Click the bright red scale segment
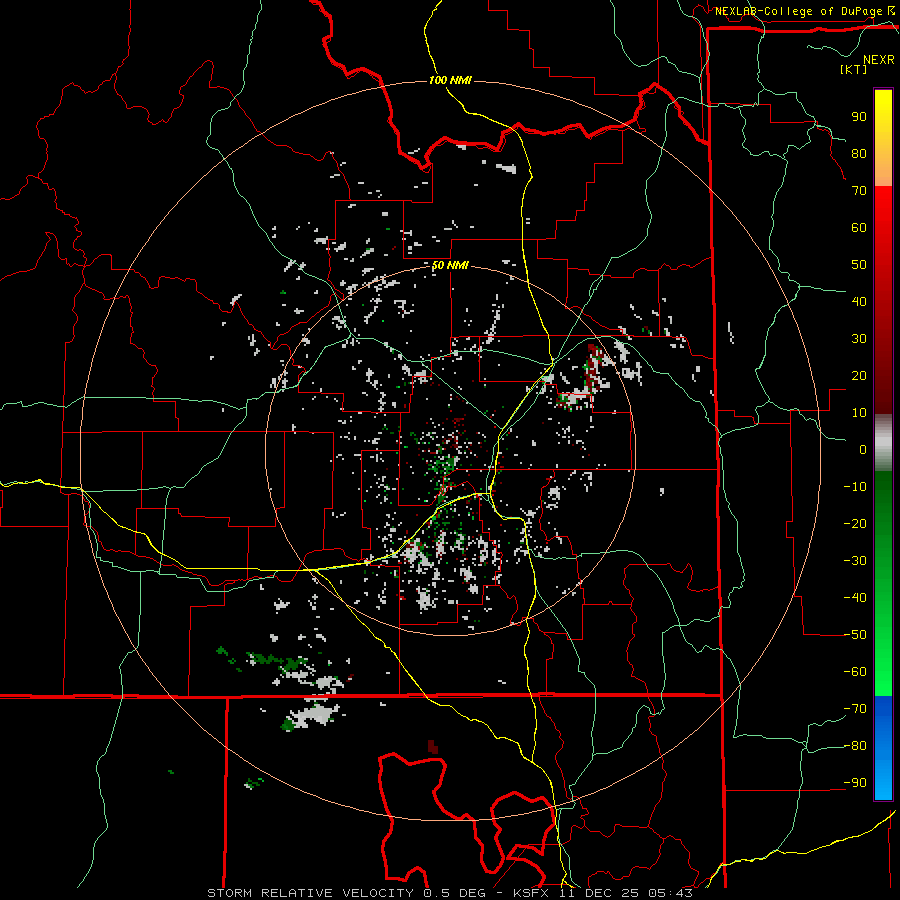The image size is (900, 900). [883, 230]
